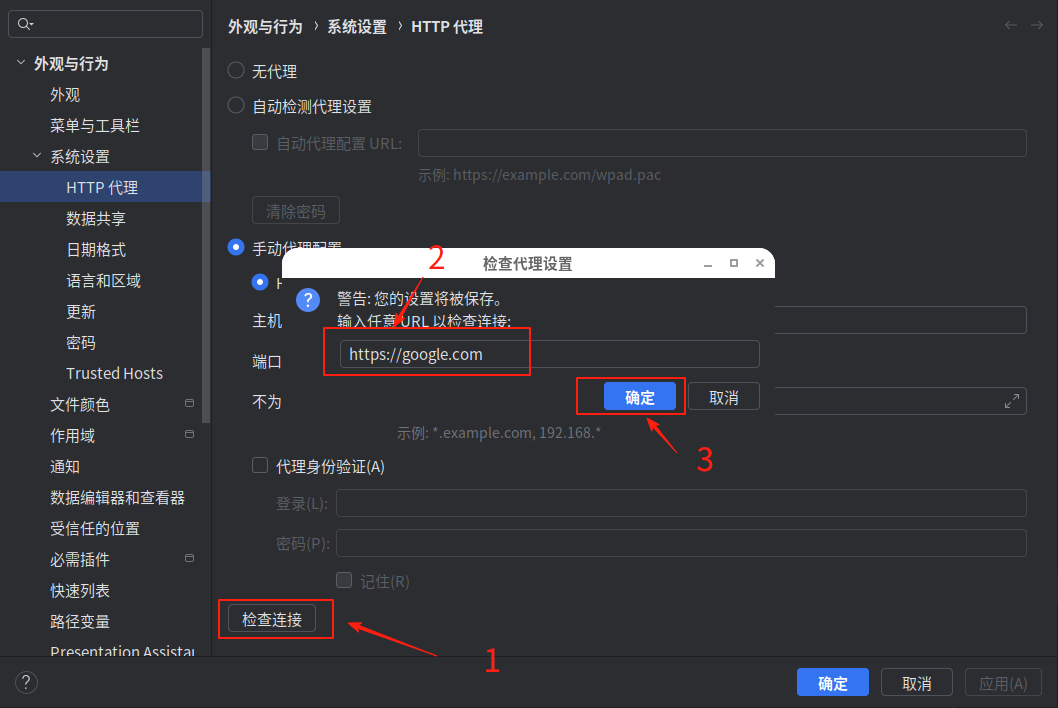Collapse the 外观与行为 sidebar section

pos(20,62)
